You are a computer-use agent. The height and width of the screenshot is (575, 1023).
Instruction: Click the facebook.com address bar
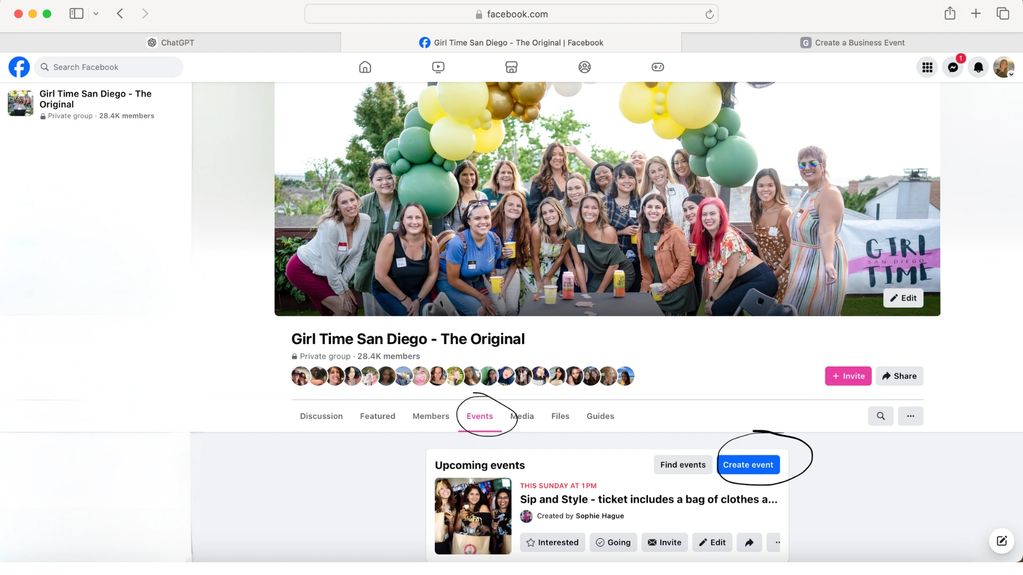pyautogui.click(x=512, y=14)
